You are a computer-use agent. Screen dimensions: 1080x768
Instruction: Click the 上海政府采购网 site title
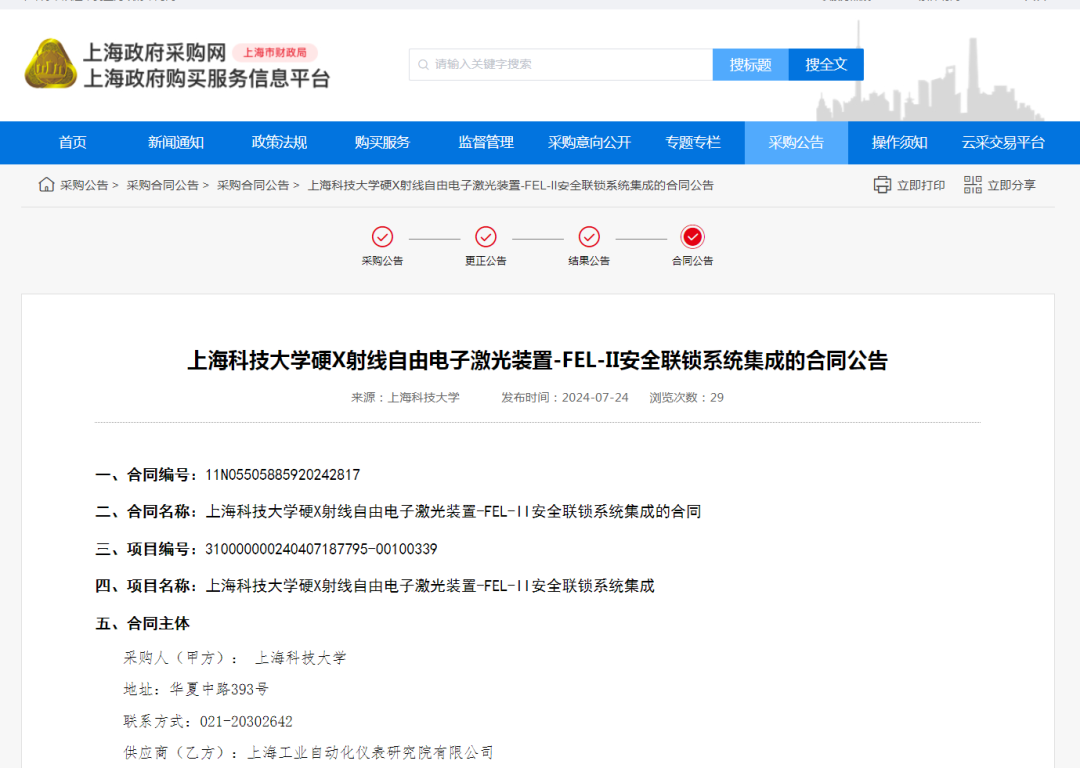(154, 52)
